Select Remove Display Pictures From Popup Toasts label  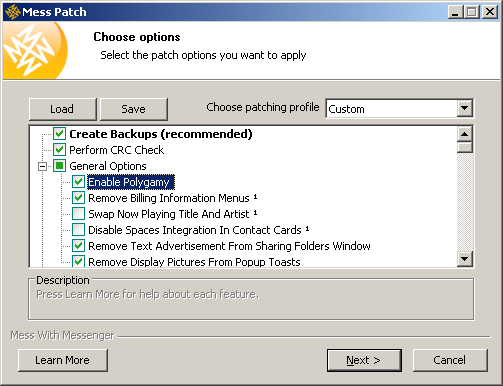coord(194,262)
